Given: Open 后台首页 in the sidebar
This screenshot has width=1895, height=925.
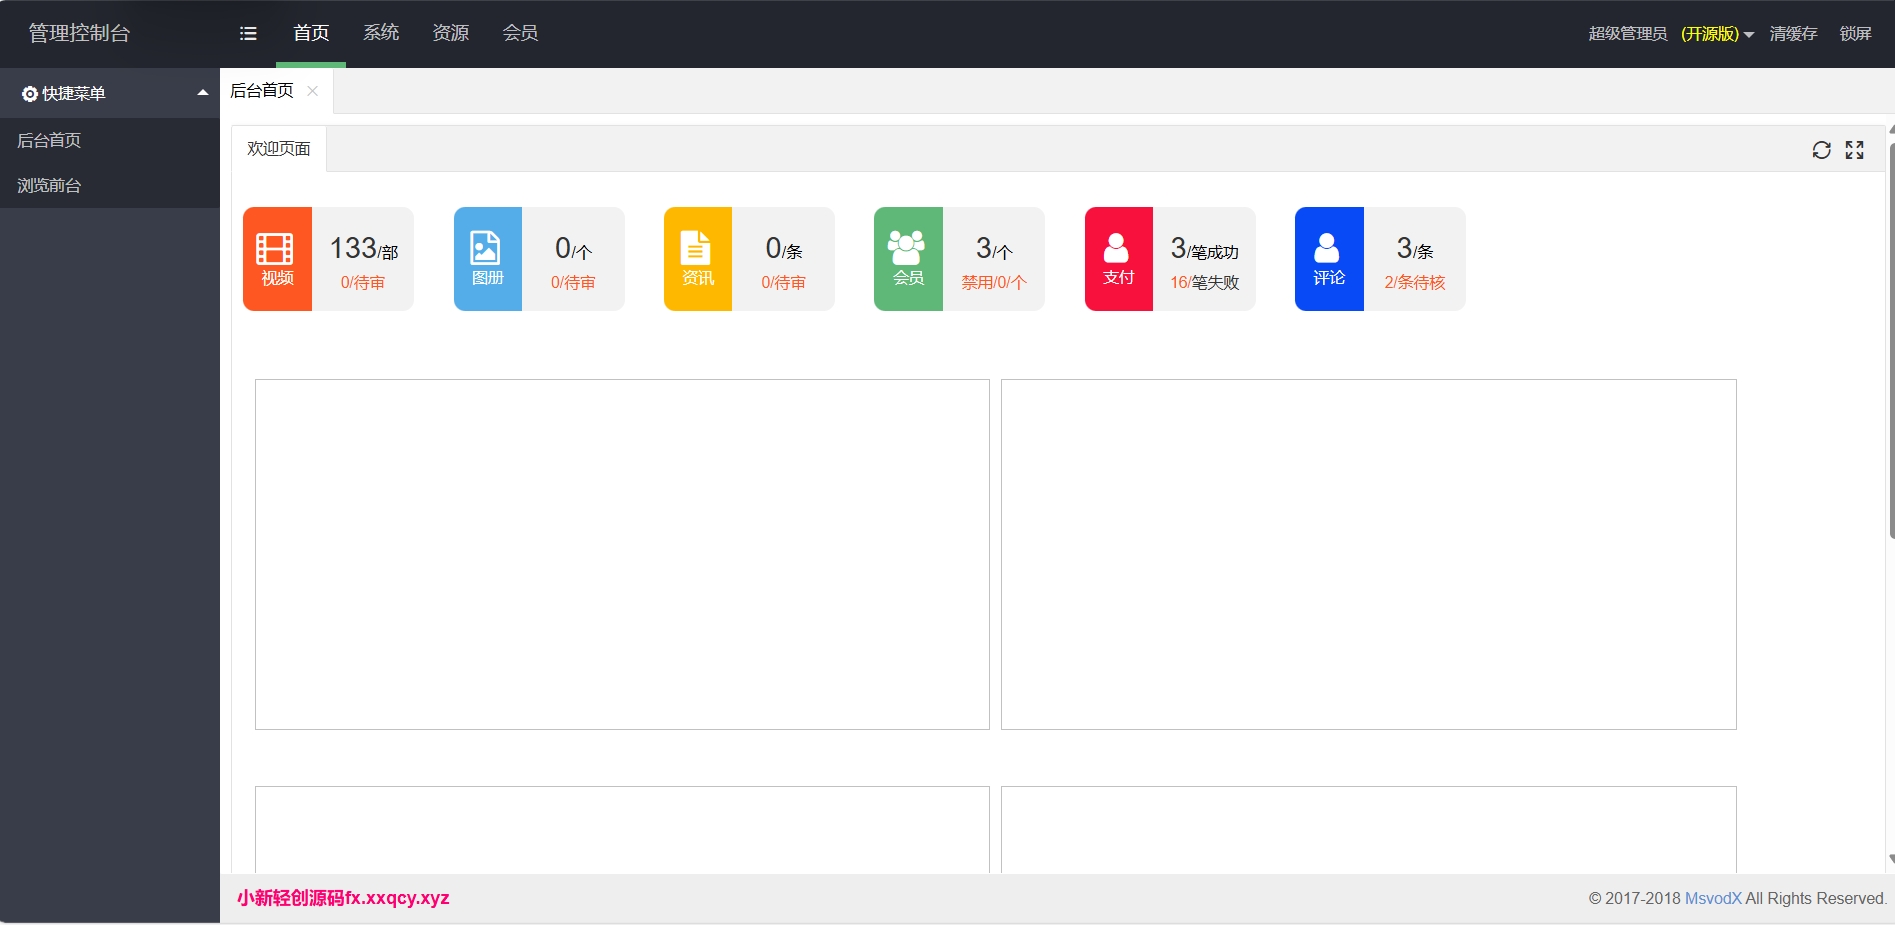Looking at the screenshot, I should 110,140.
